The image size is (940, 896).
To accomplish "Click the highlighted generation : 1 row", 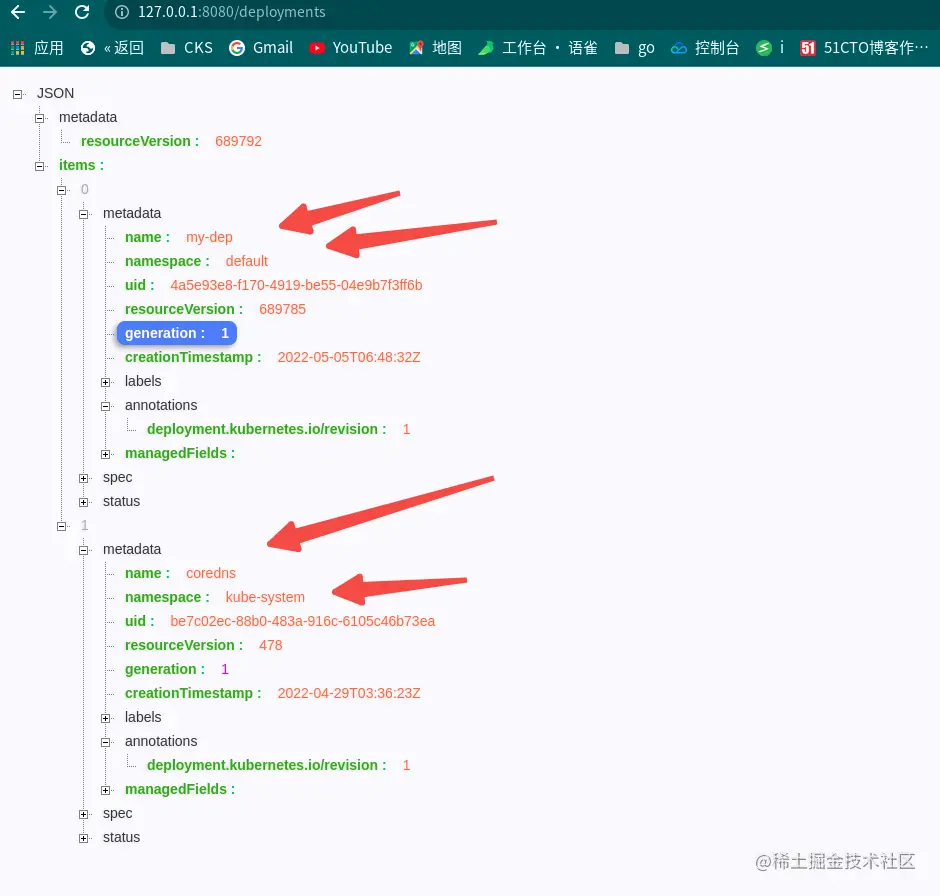I will [x=177, y=333].
